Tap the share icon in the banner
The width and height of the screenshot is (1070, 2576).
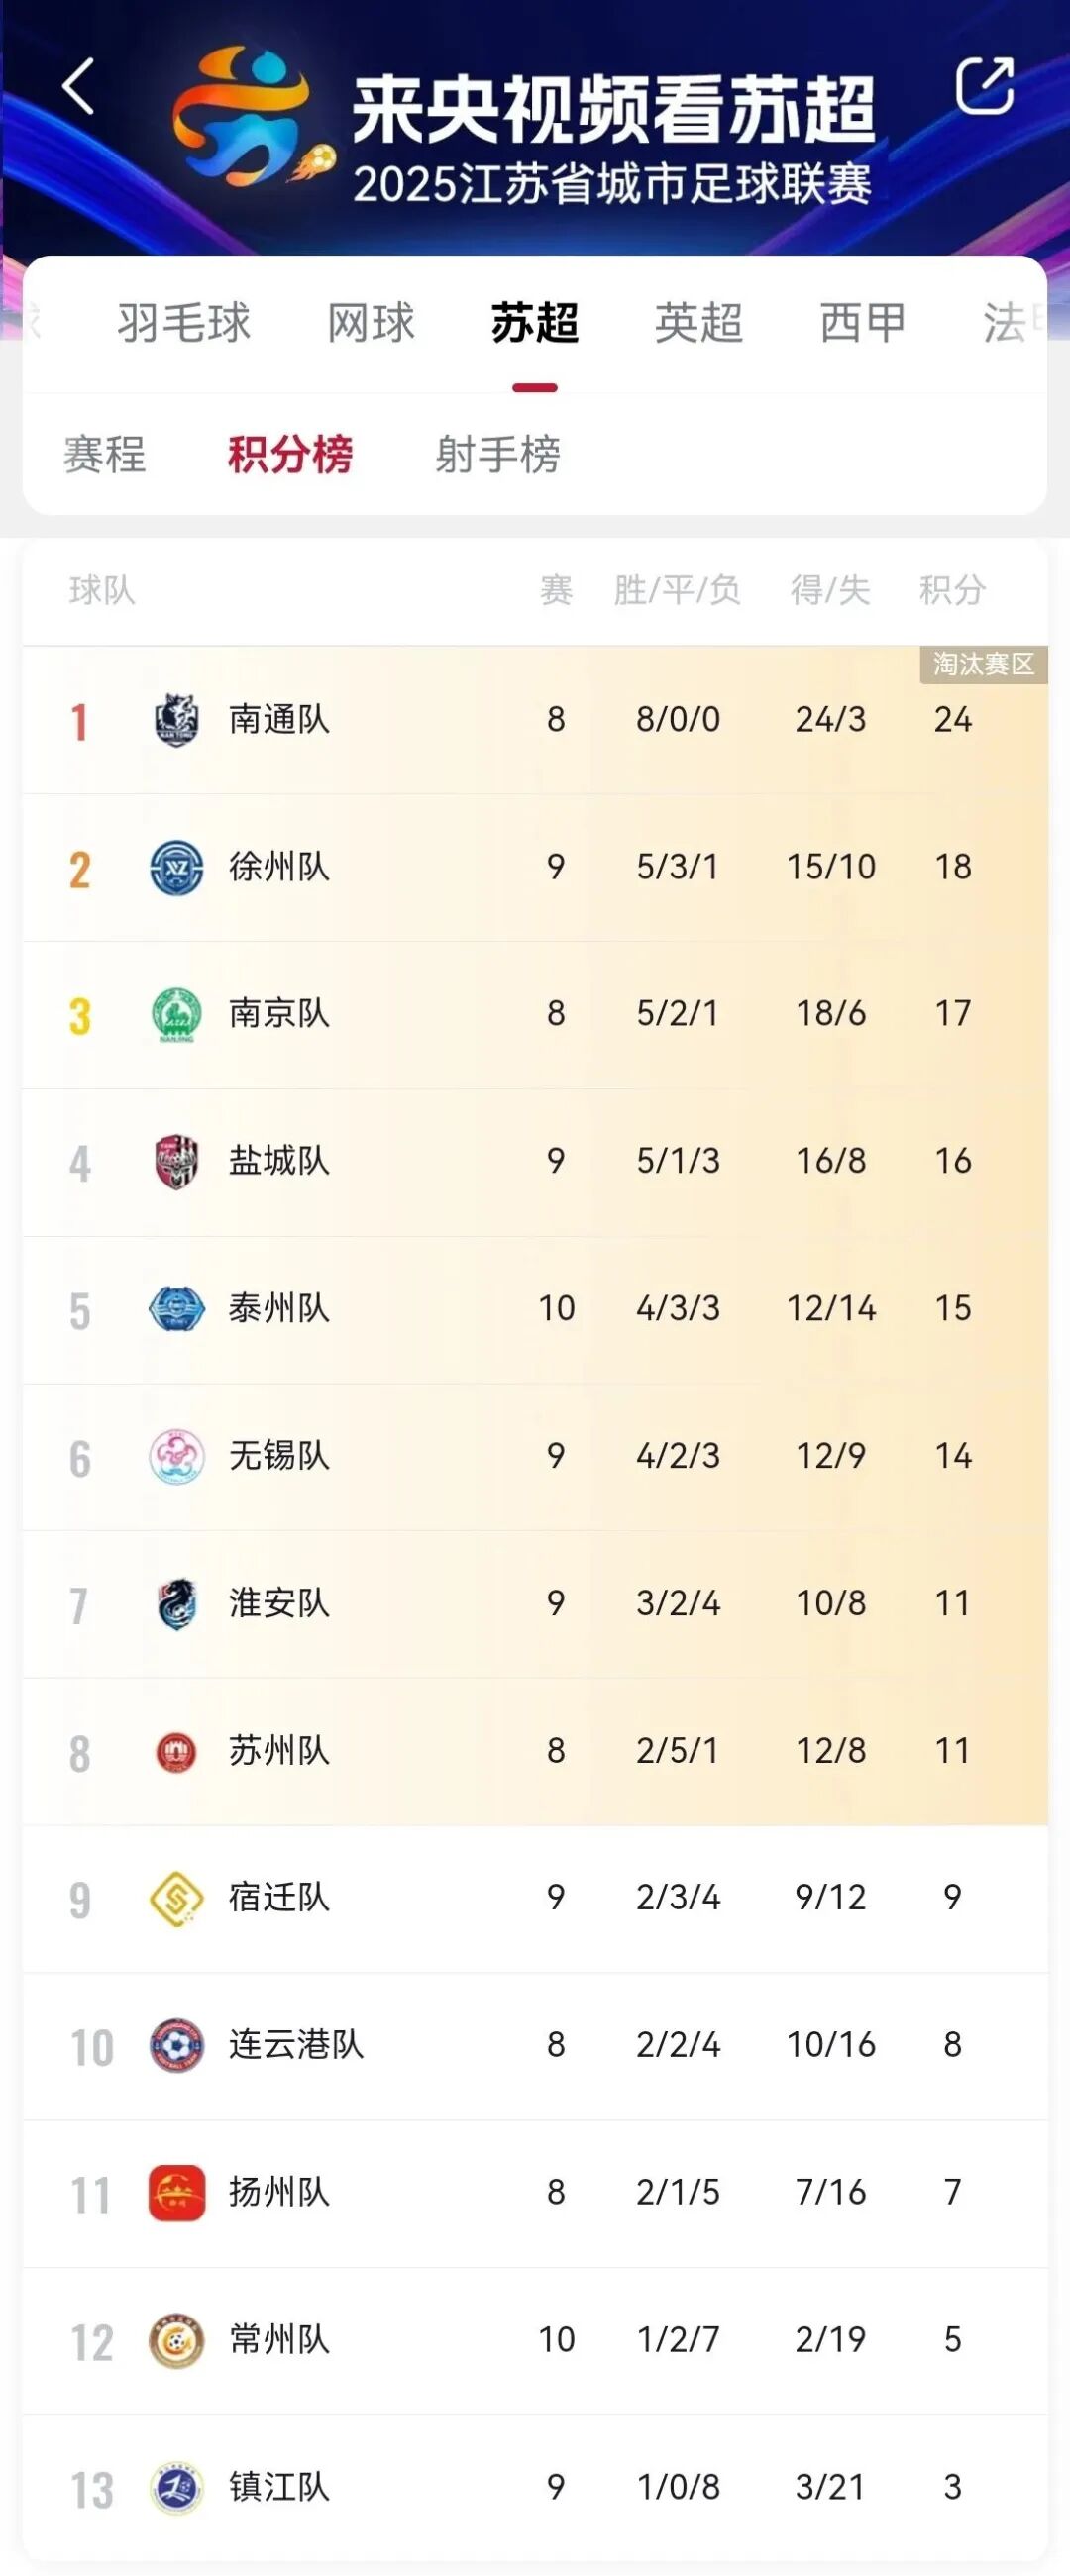985,86
